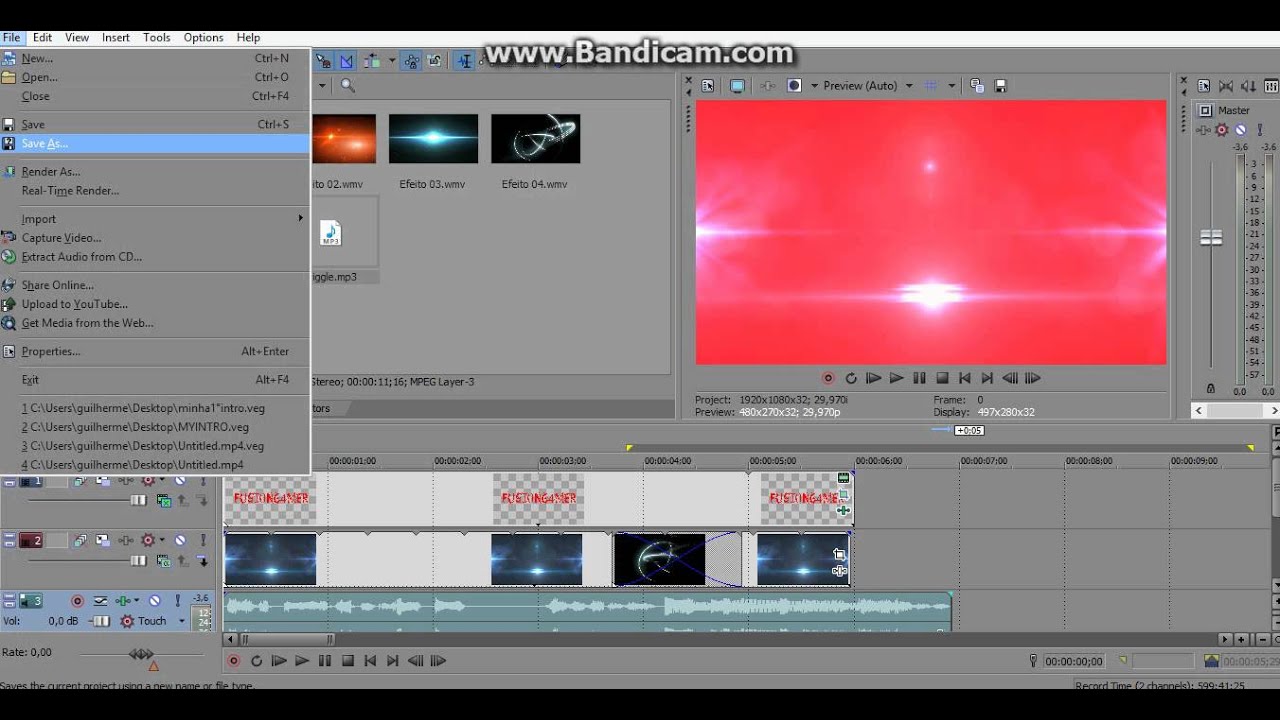Mute video track 2

tap(180, 540)
